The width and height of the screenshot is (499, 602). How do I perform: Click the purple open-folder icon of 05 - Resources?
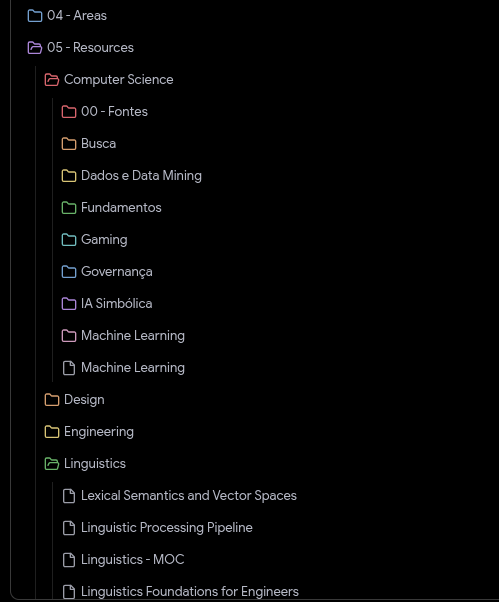35,48
